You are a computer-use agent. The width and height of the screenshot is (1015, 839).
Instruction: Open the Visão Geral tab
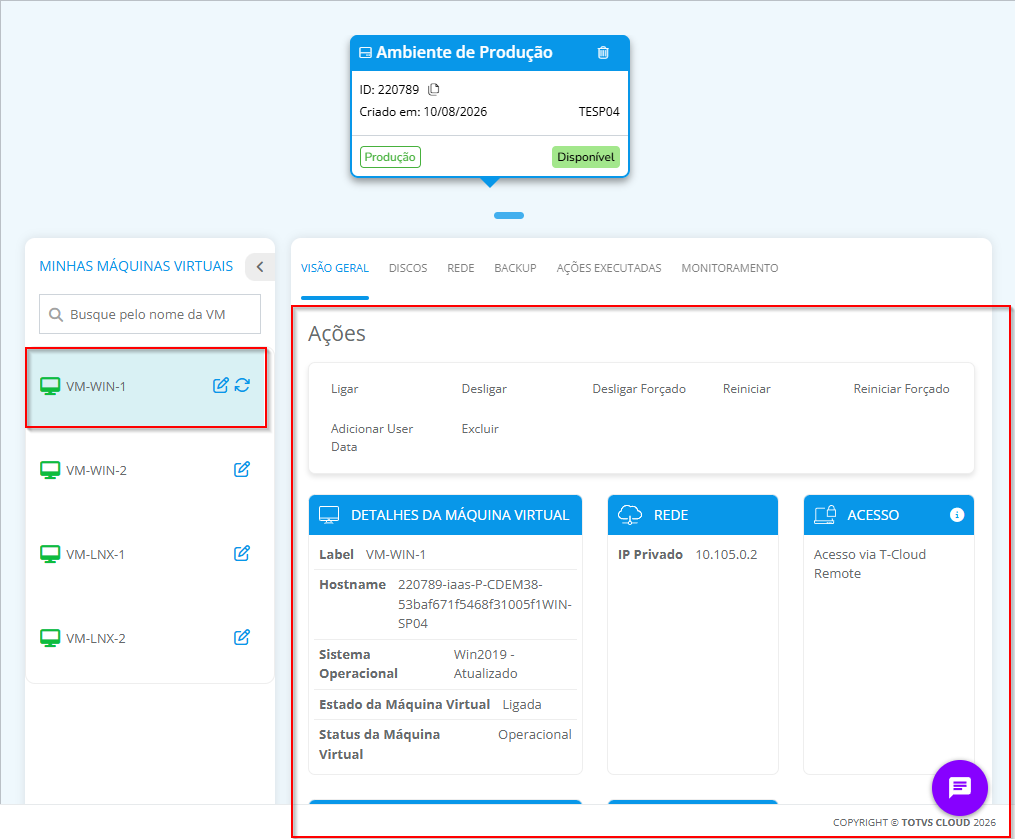pos(335,268)
